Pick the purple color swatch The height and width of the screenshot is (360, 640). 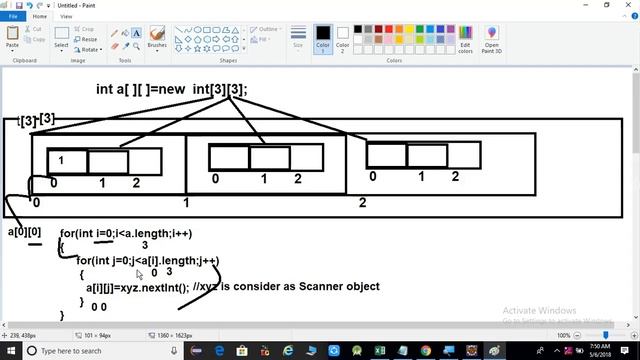(451, 29)
